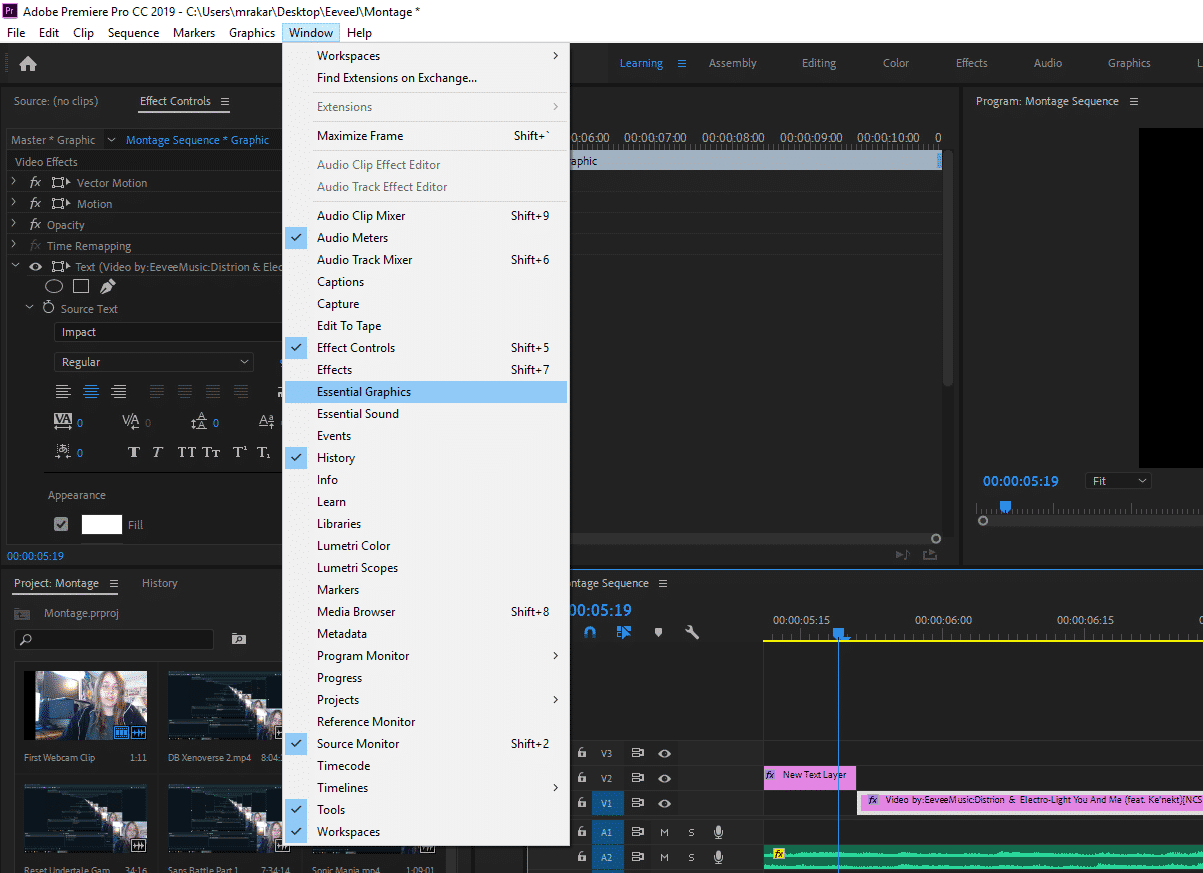The image size is (1203, 873).
Task: Mute audio track A1
Action: point(665,832)
